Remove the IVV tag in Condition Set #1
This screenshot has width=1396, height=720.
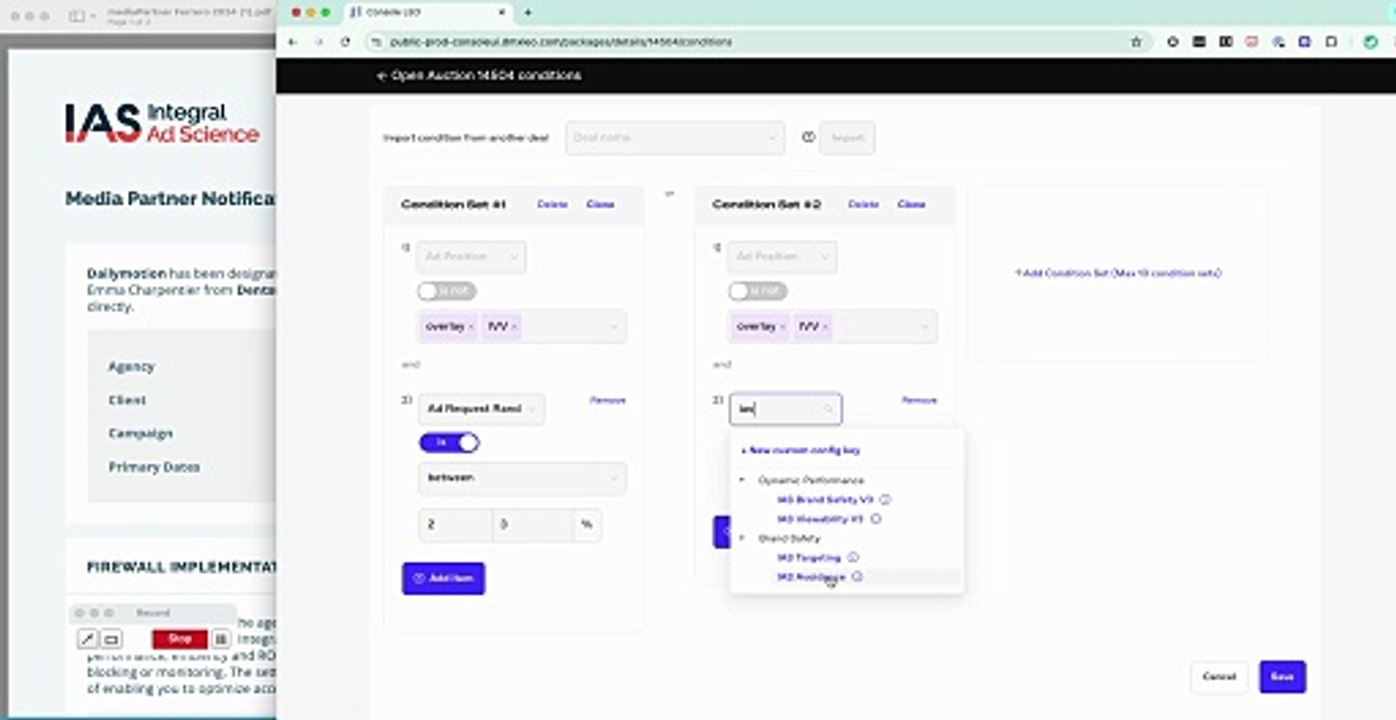513,327
